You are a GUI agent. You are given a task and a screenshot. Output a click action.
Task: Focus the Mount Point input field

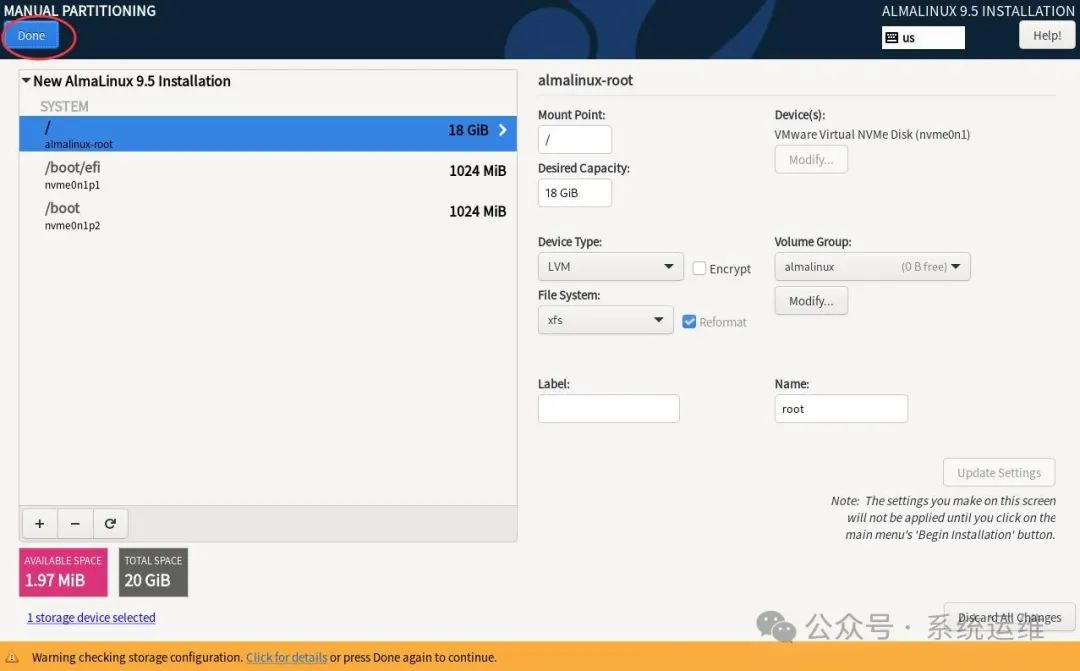click(x=574, y=139)
